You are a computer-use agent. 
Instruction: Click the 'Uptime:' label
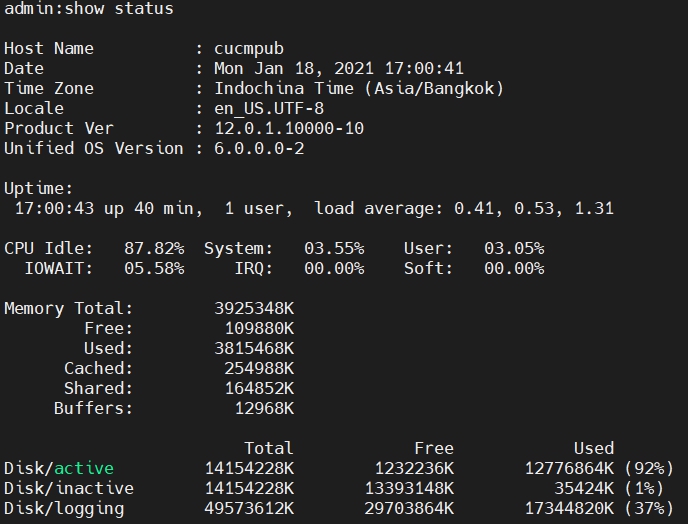pos(39,189)
